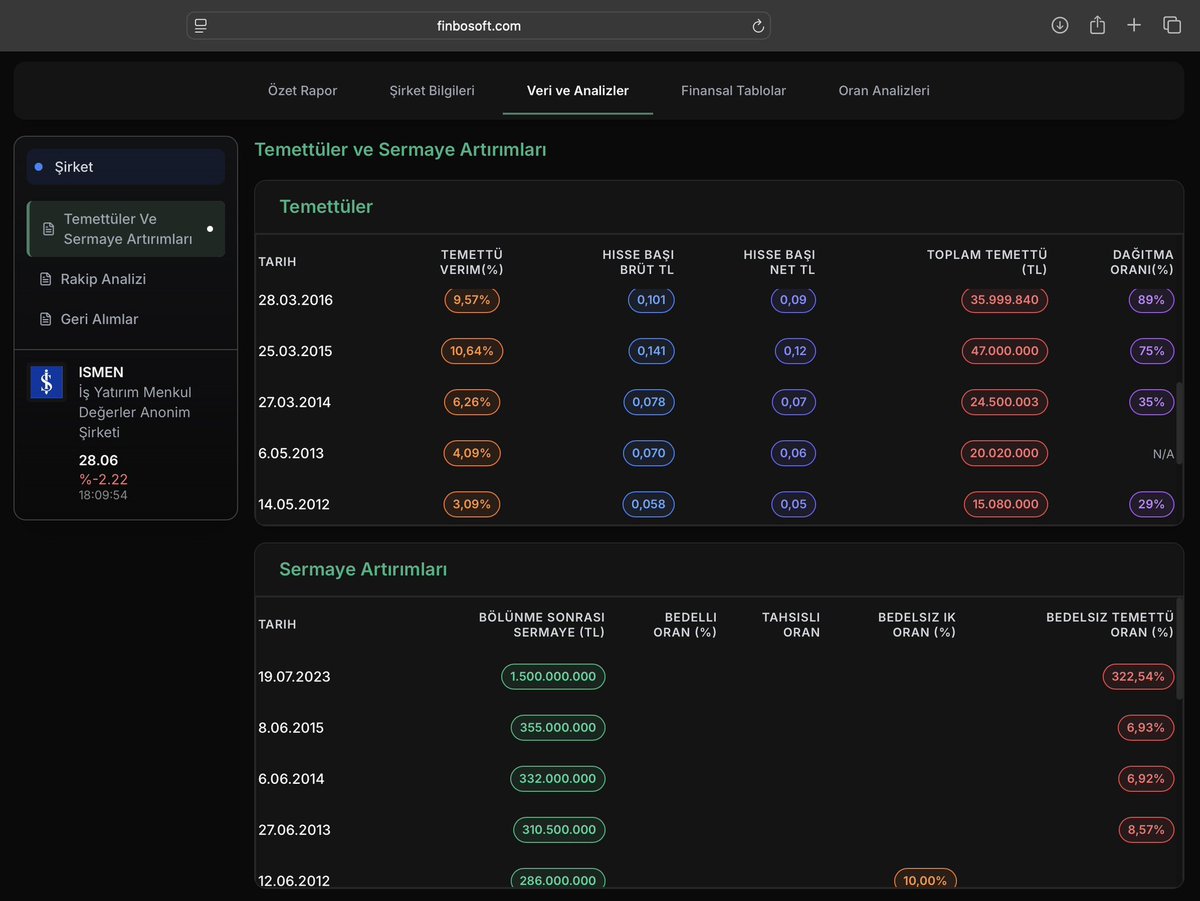Select the Oran Analizleri tab
The height and width of the screenshot is (901, 1200).
884,90
